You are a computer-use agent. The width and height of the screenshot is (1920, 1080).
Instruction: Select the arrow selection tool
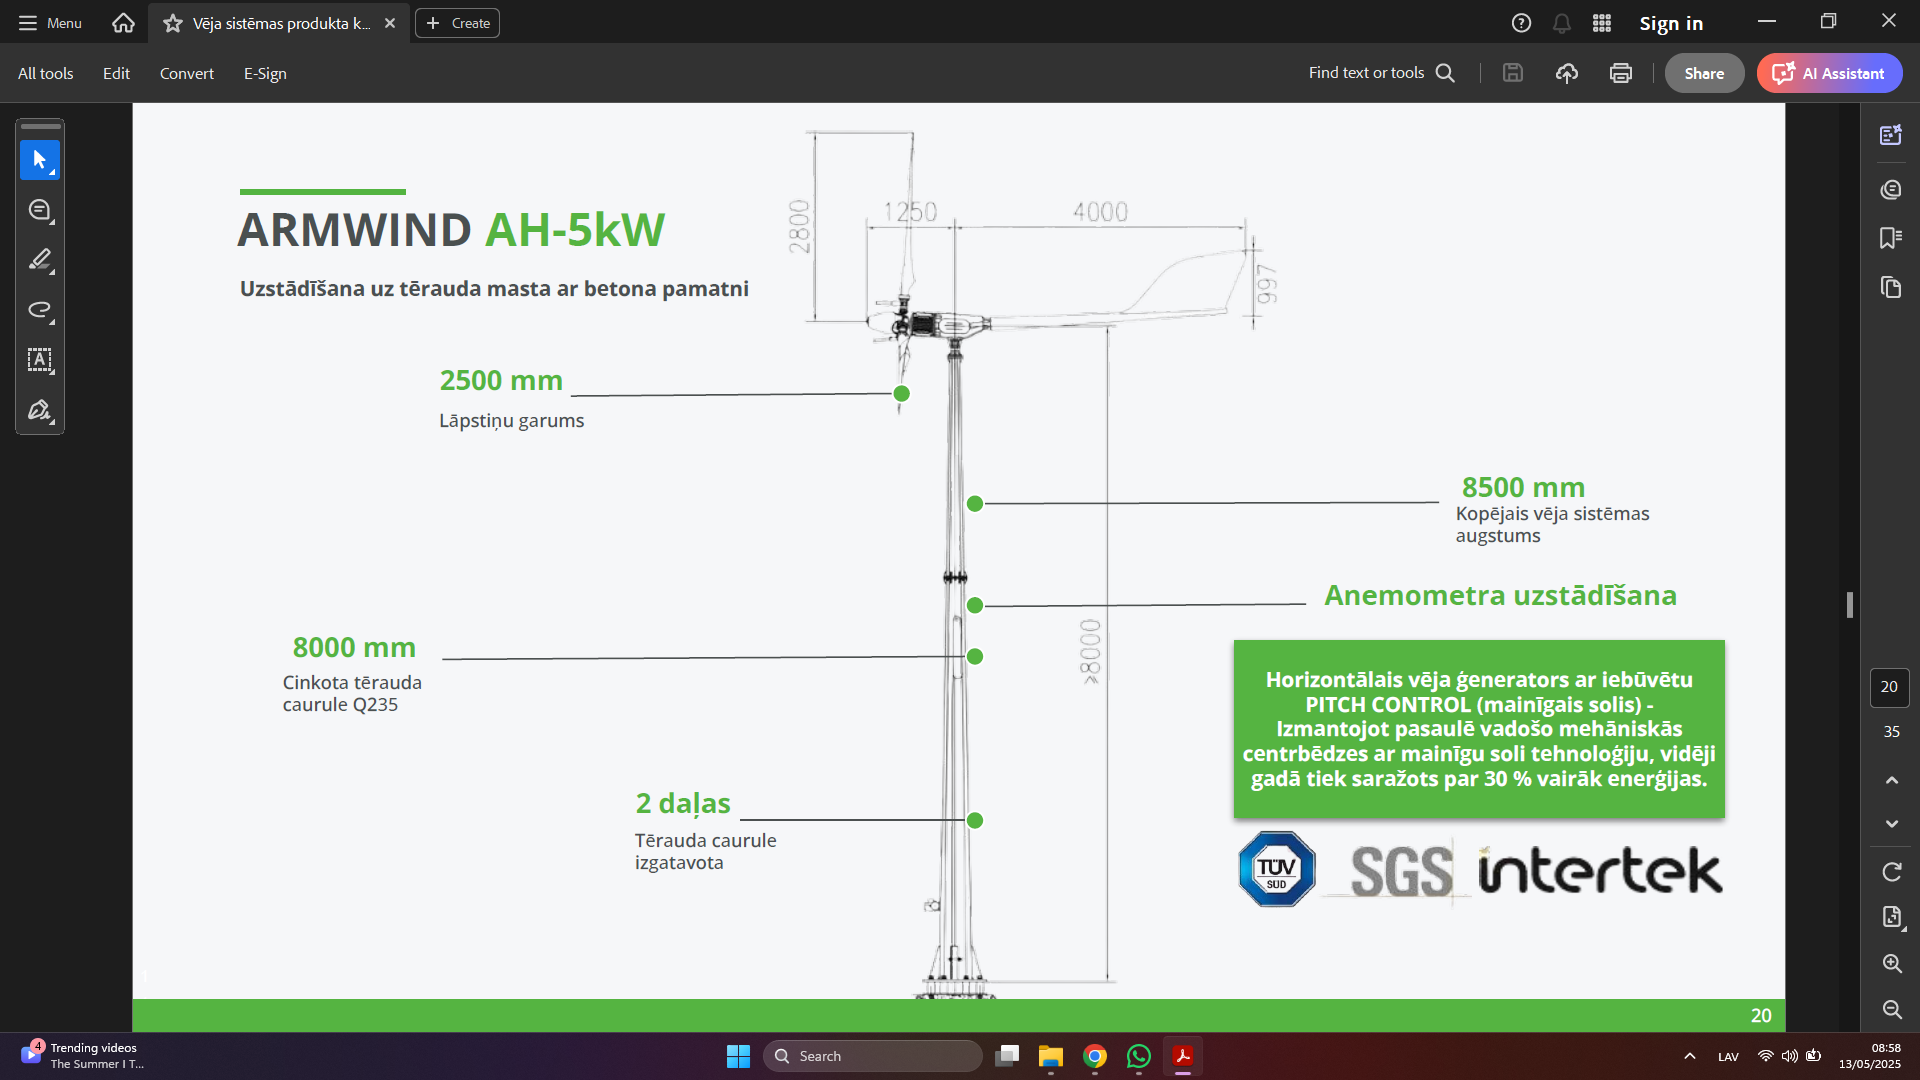coord(40,160)
